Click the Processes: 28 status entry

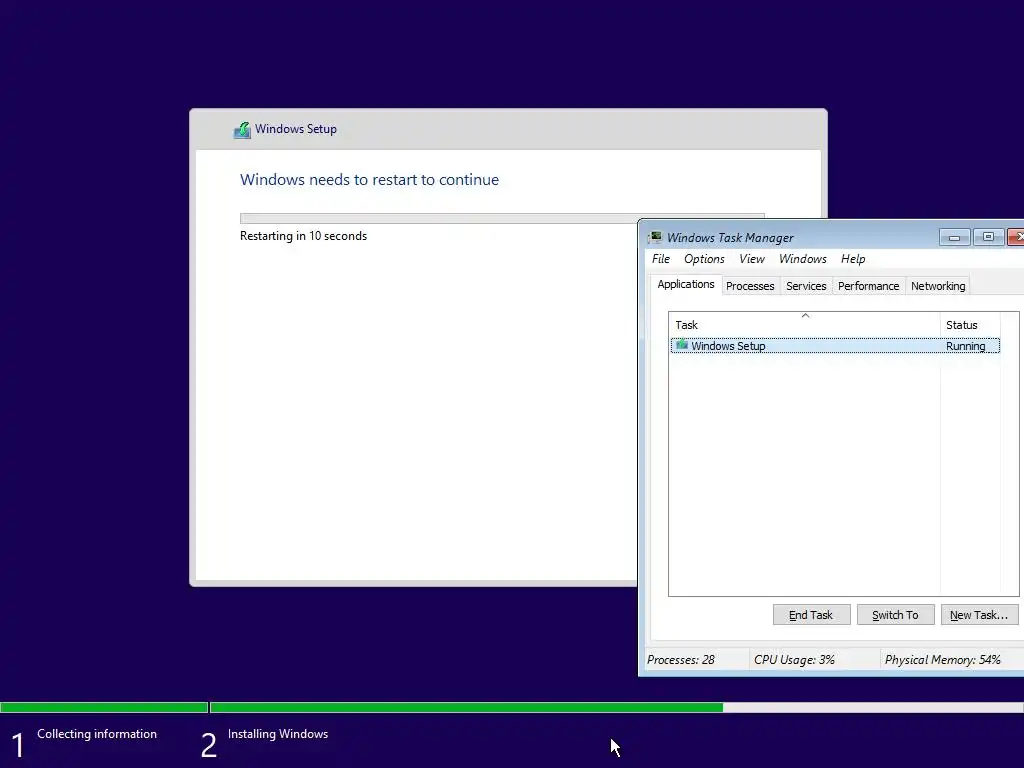[680, 660]
